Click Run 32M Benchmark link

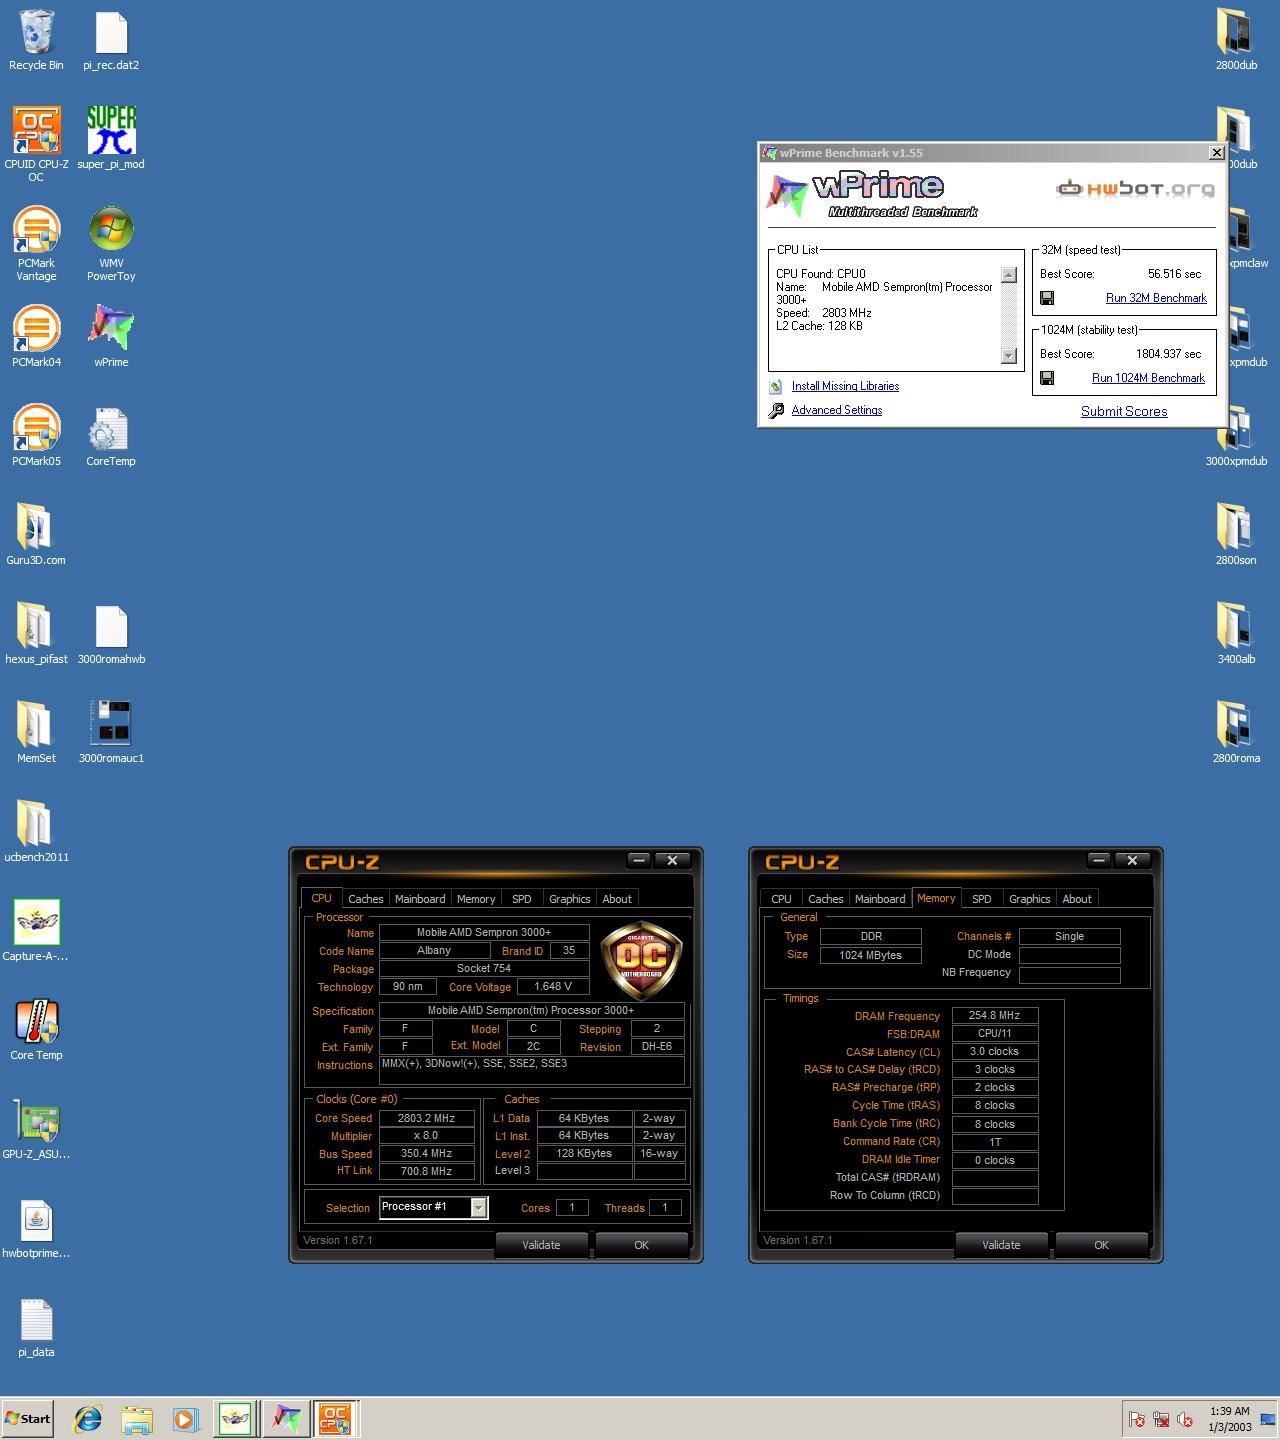1156,298
